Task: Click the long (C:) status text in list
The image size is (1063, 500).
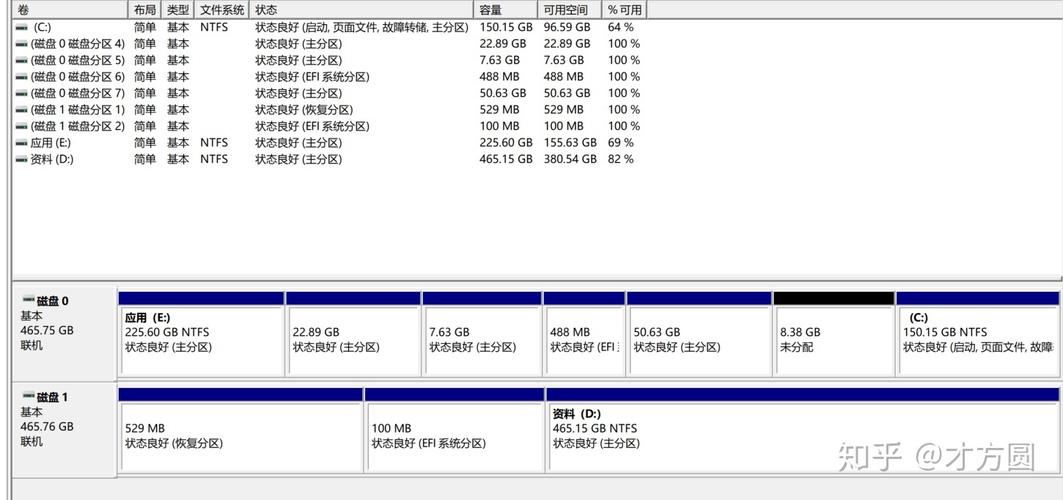Action: [x=362, y=28]
